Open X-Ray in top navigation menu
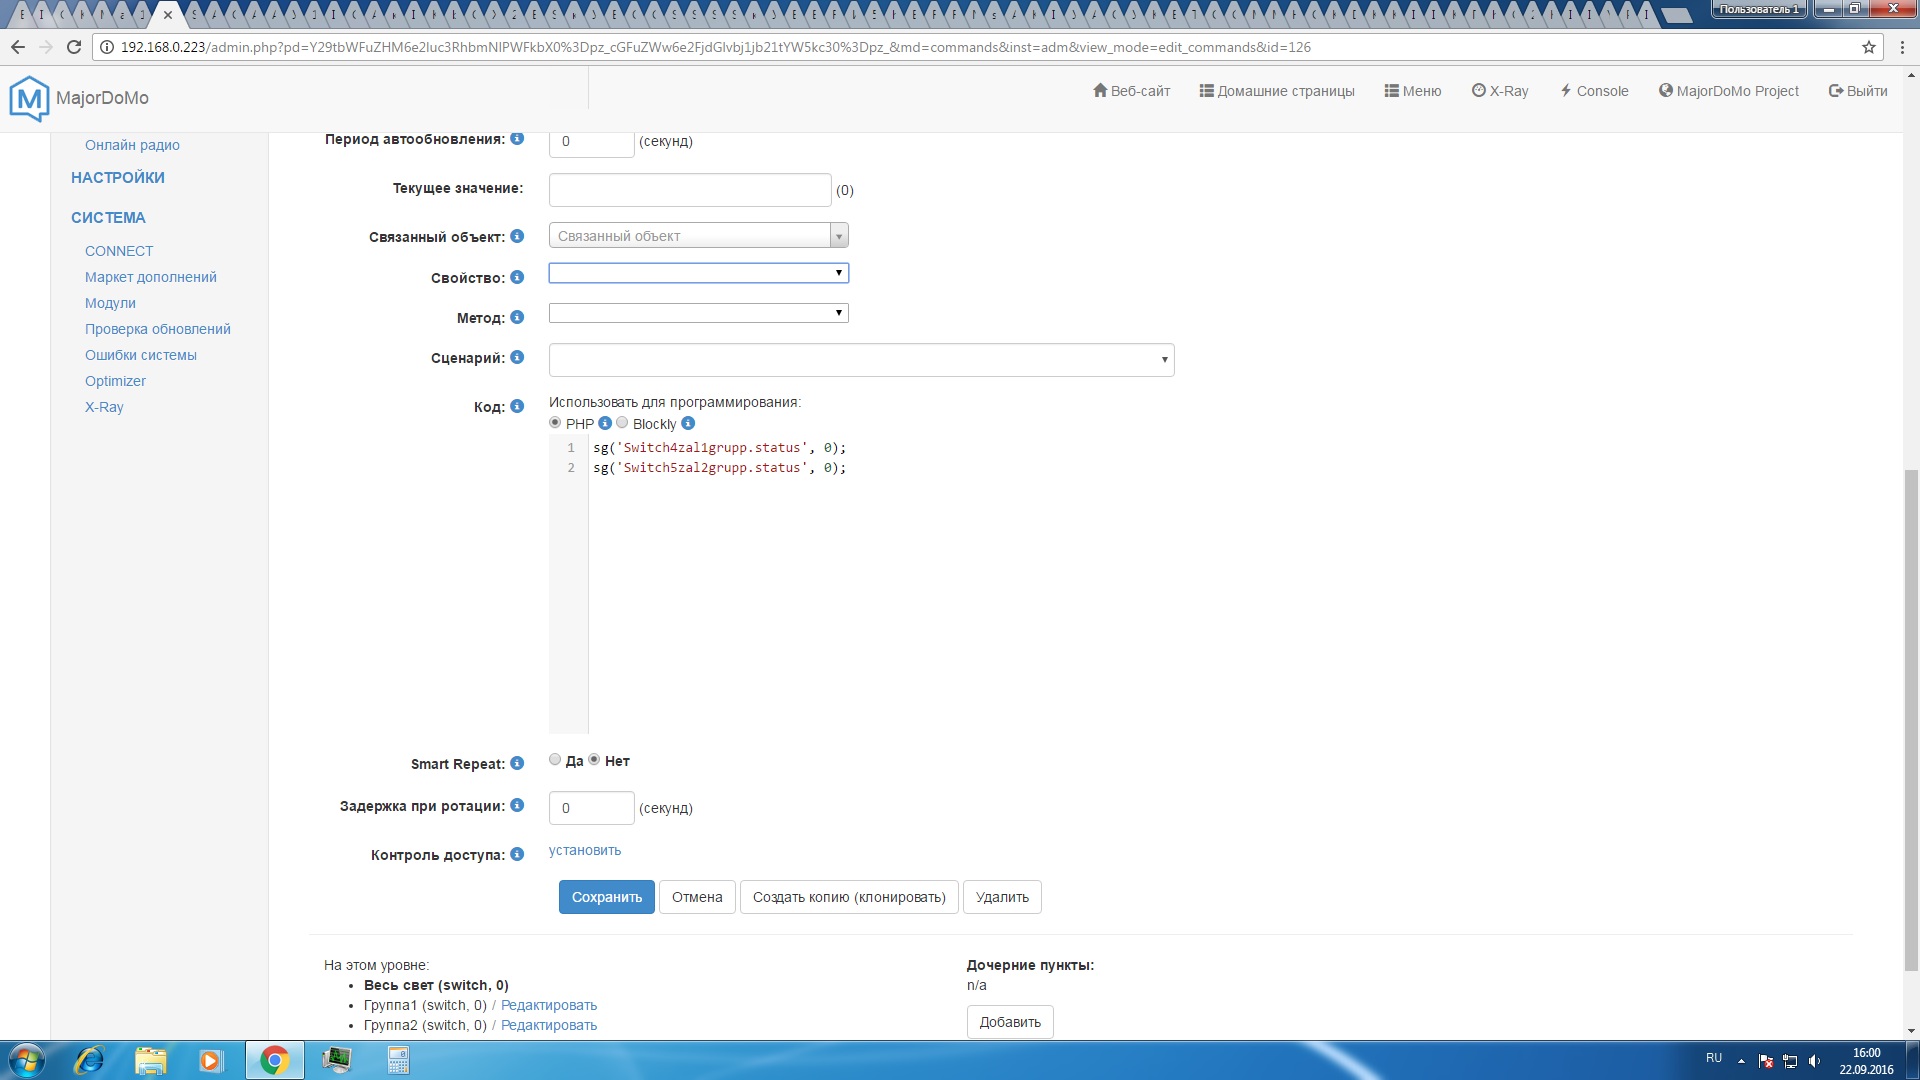 (x=1500, y=91)
